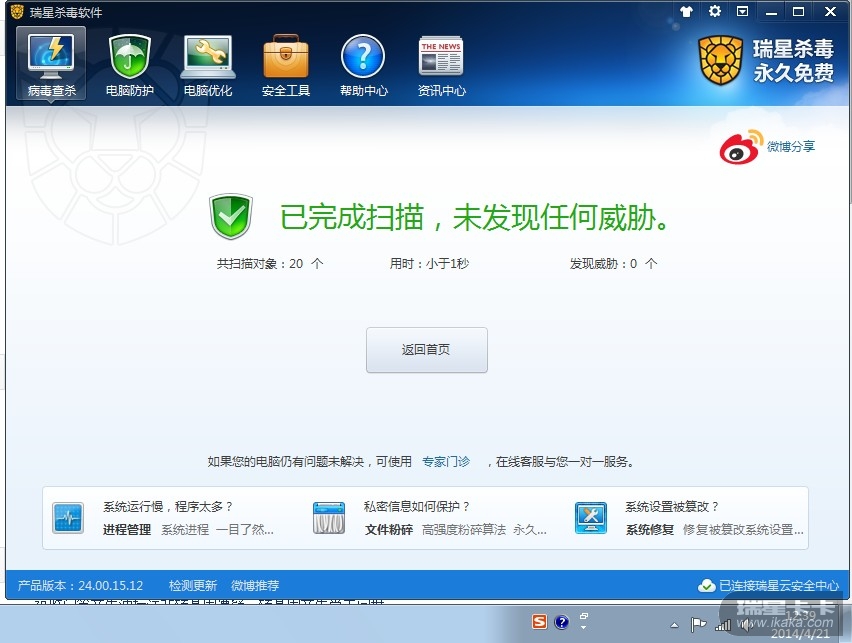Click 已连接瑞星云安全中心 status text

[779, 585]
